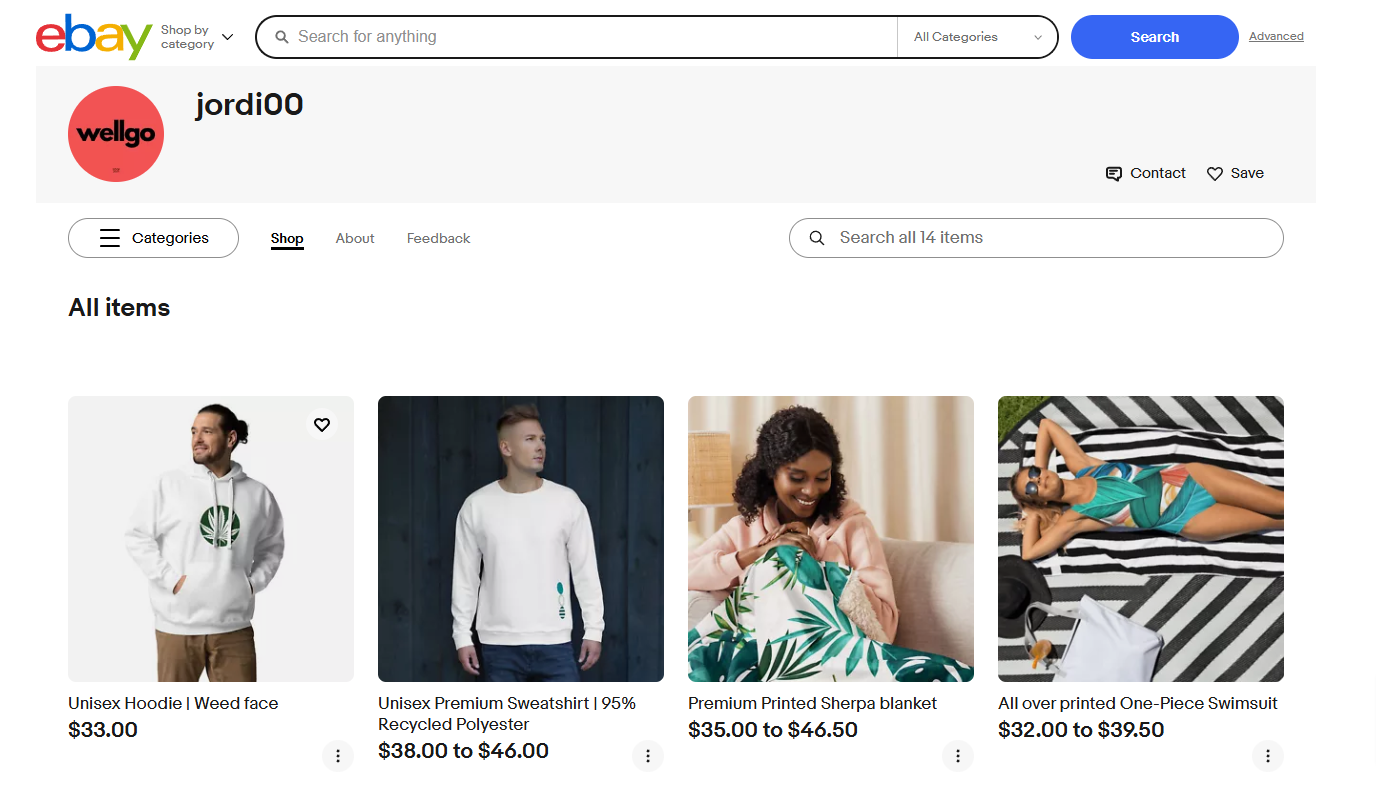Screen dimensions: 1376x791
Task: Open the Premium Printed Sherpa blanket title
Action: click(x=812, y=703)
